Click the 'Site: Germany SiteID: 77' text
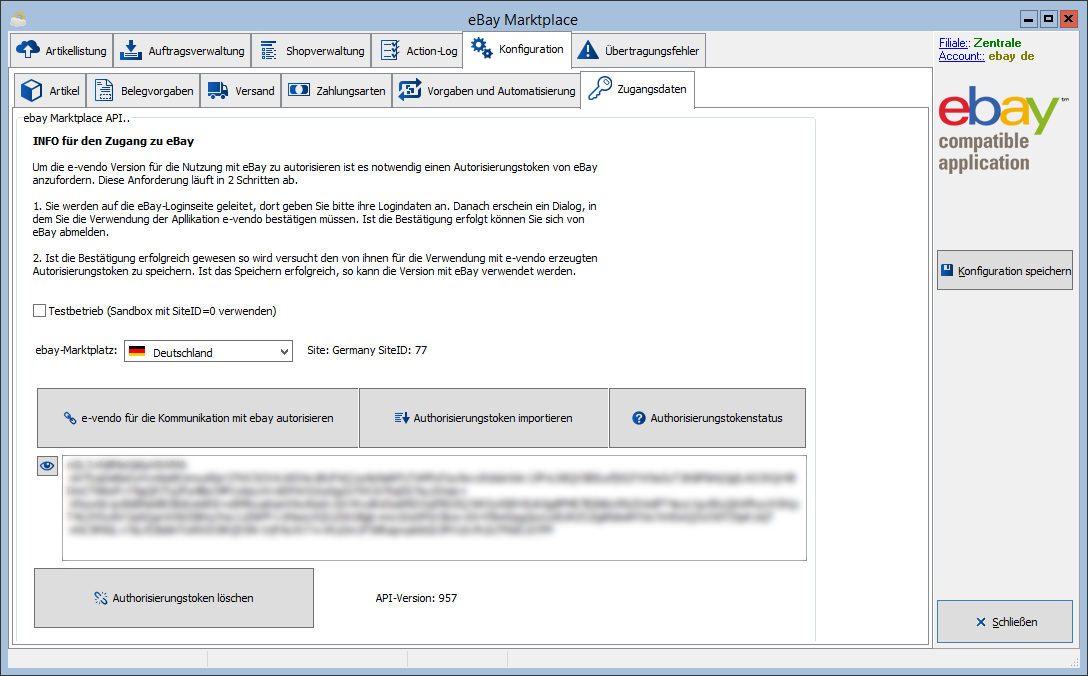Image resolution: width=1088 pixels, height=676 pixels. click(367, 350)
